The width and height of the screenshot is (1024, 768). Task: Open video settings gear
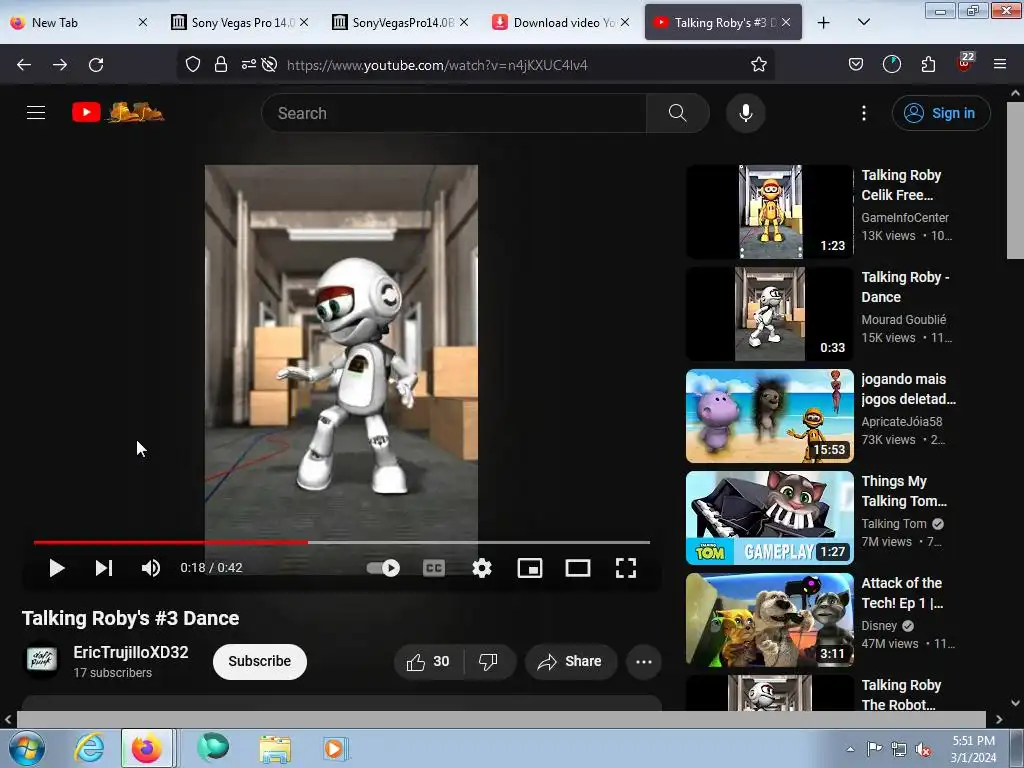[x=482, y=568]
